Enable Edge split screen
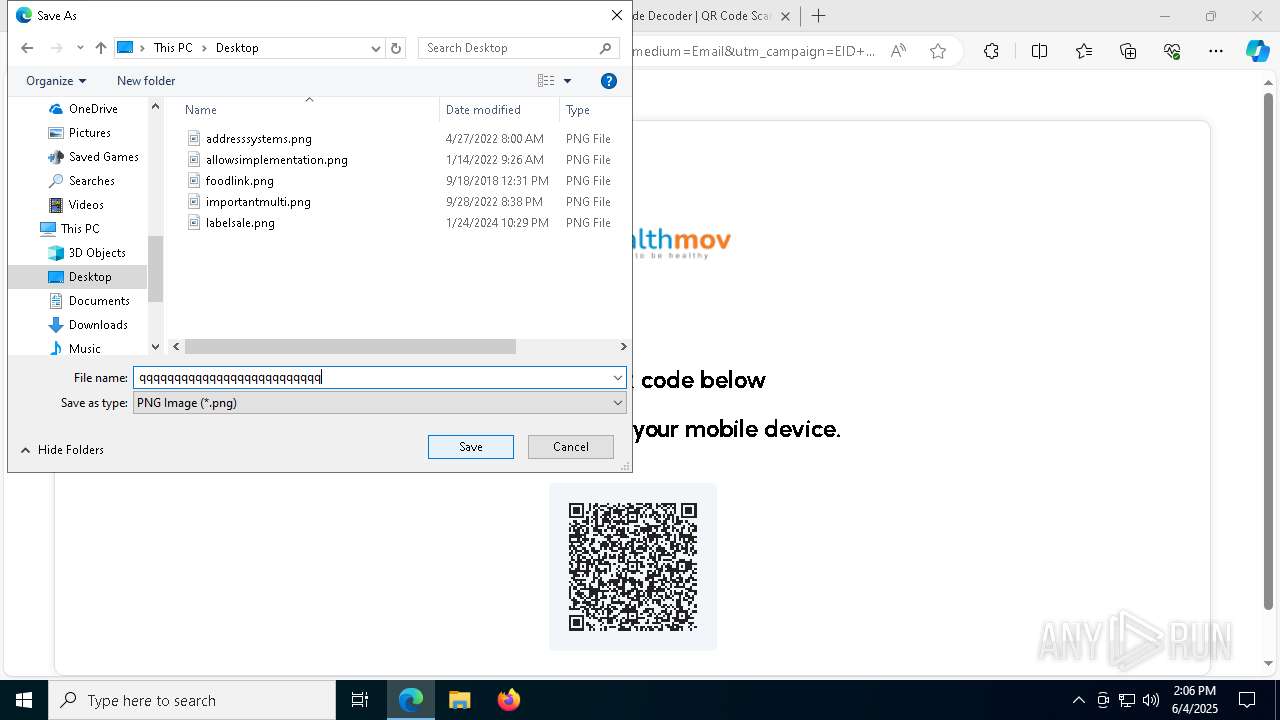The height and width of the screenshot is (720, 1280). (1039, 51)
